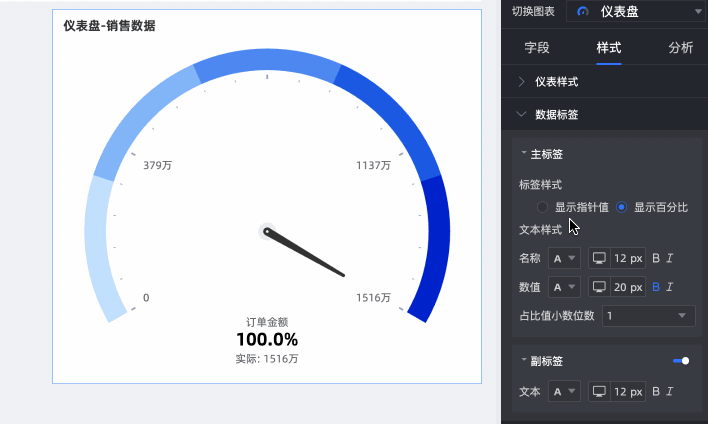Toggle italic for 数值 text
708x424 pixels.
[x=670, y=287]
